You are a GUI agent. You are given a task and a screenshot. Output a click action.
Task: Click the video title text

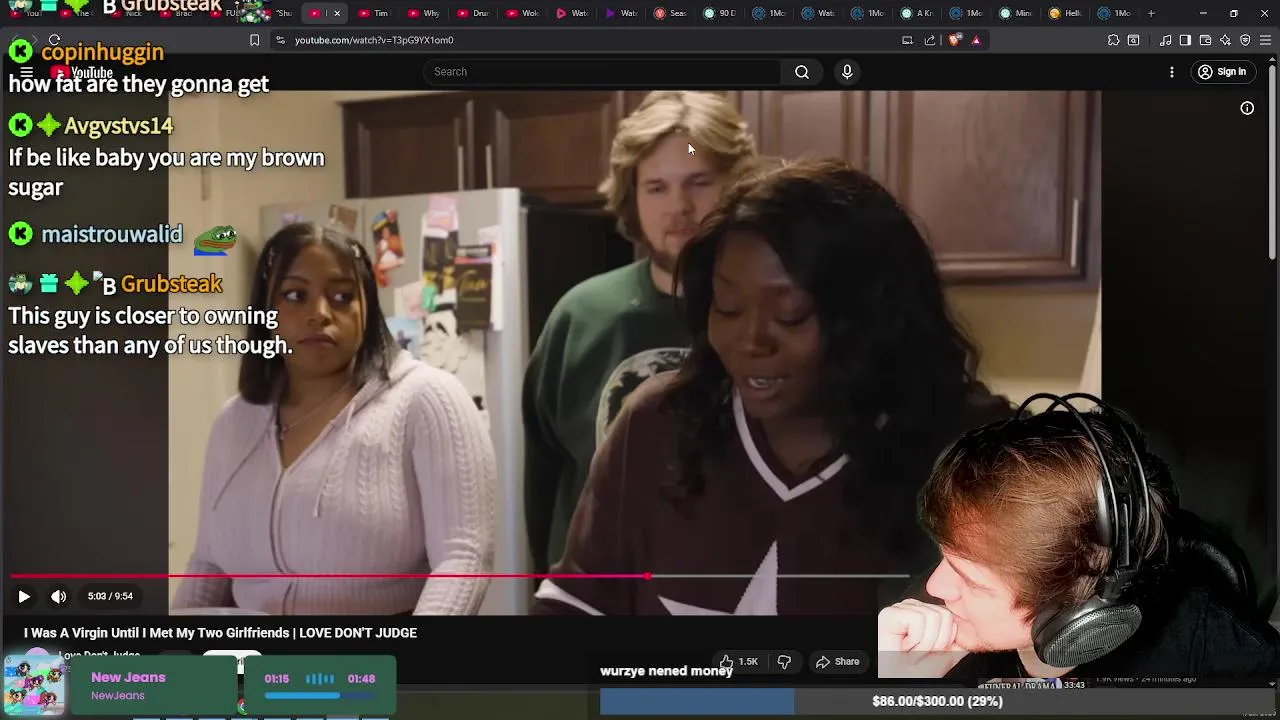coord(220,633)
